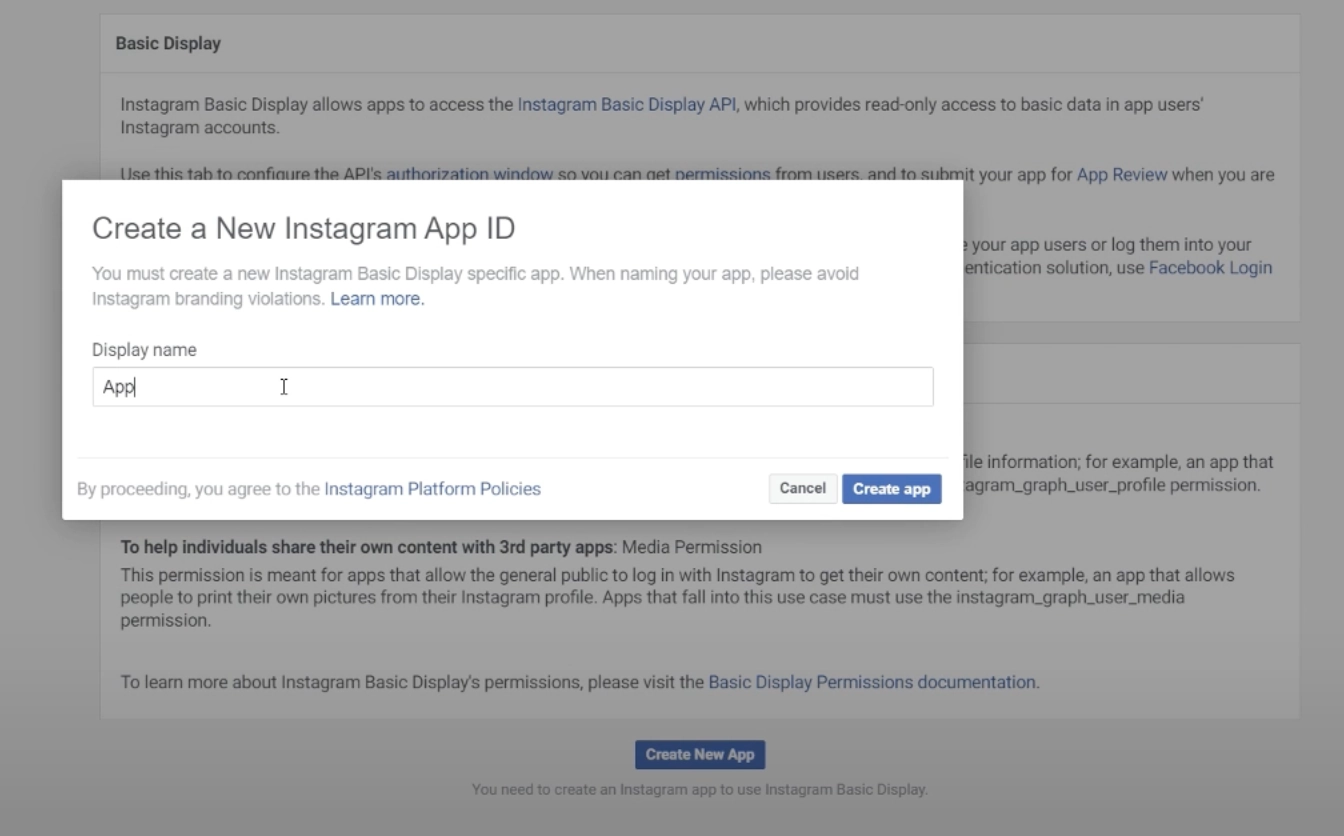Open the Basic Display Permissions documentation link
Viewport: 1344px width, 836px height.
[x=872, y=682]
